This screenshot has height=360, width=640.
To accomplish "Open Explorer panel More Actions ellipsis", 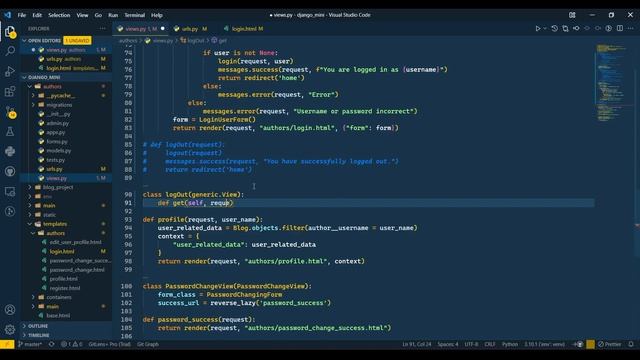I will (x=102, y=29).
